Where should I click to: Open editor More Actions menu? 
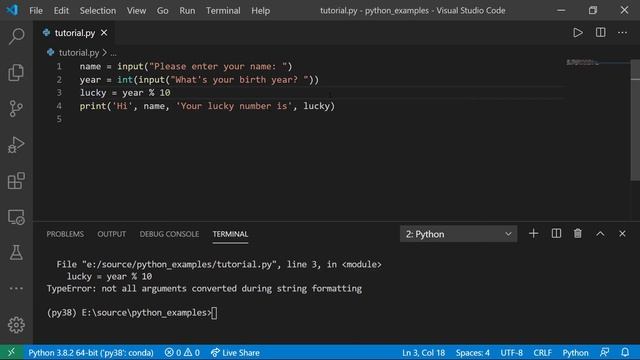click(x=622, y=33)
